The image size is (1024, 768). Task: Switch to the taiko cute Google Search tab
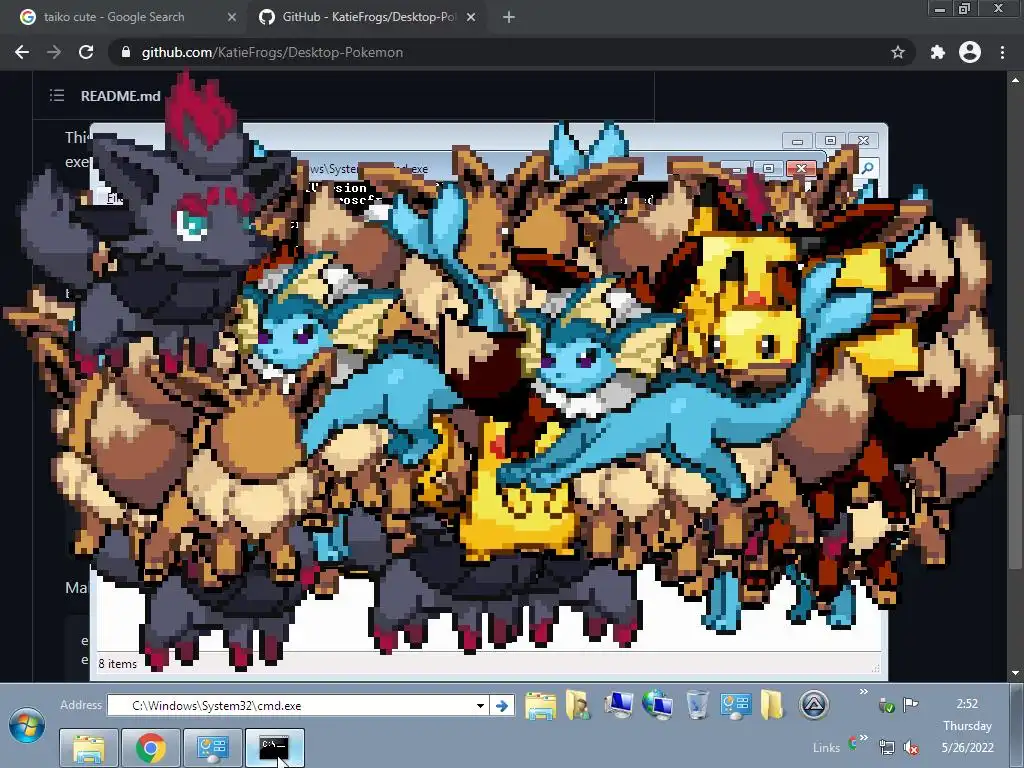(x=114, y=17)
